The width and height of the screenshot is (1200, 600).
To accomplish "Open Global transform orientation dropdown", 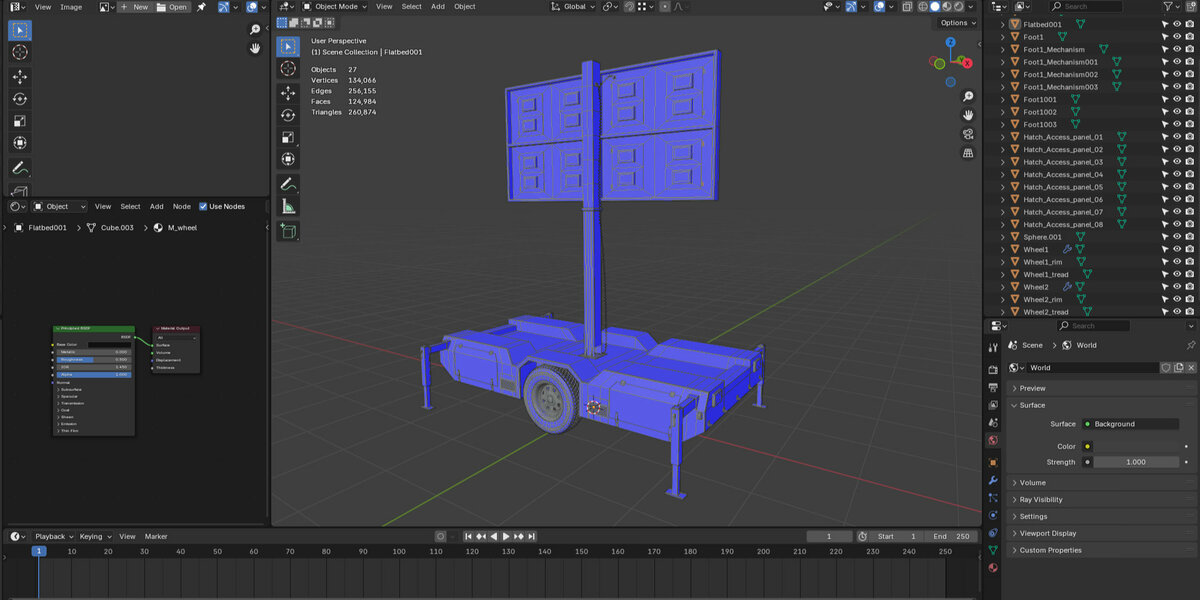I will (x=573, y=6).
